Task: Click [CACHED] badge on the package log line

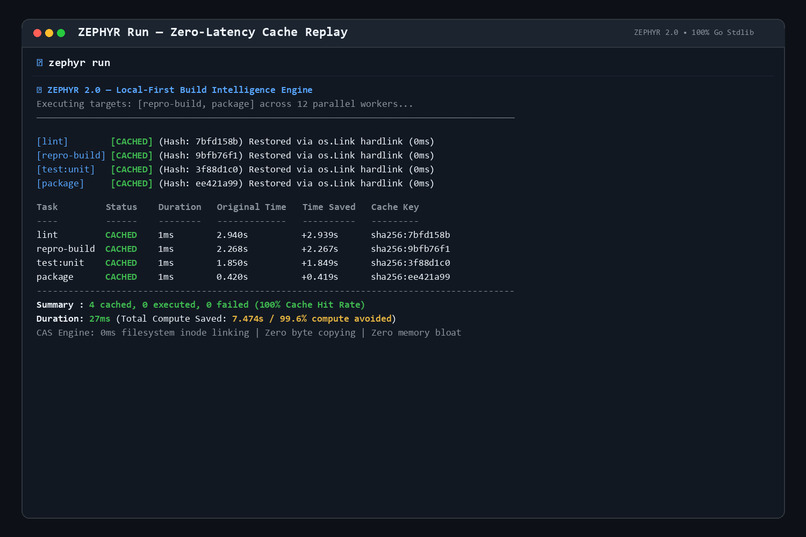Action: click(x=132, y=183)
